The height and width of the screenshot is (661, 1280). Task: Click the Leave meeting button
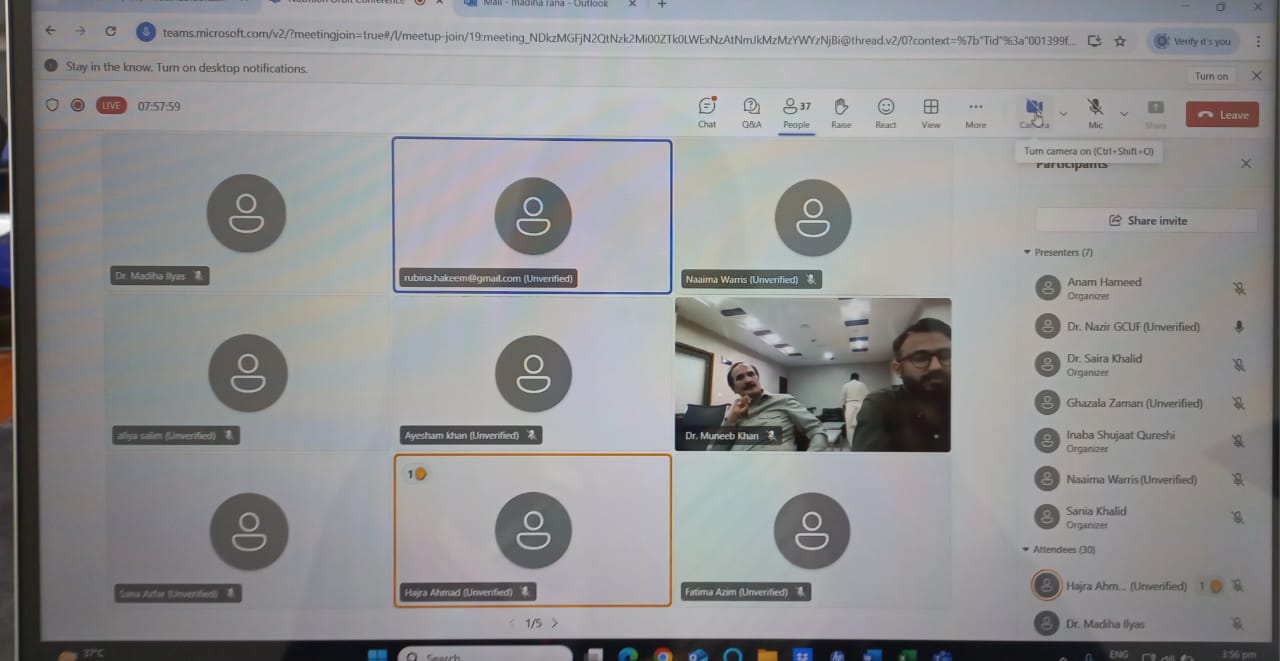click(x=1222, y=114)
